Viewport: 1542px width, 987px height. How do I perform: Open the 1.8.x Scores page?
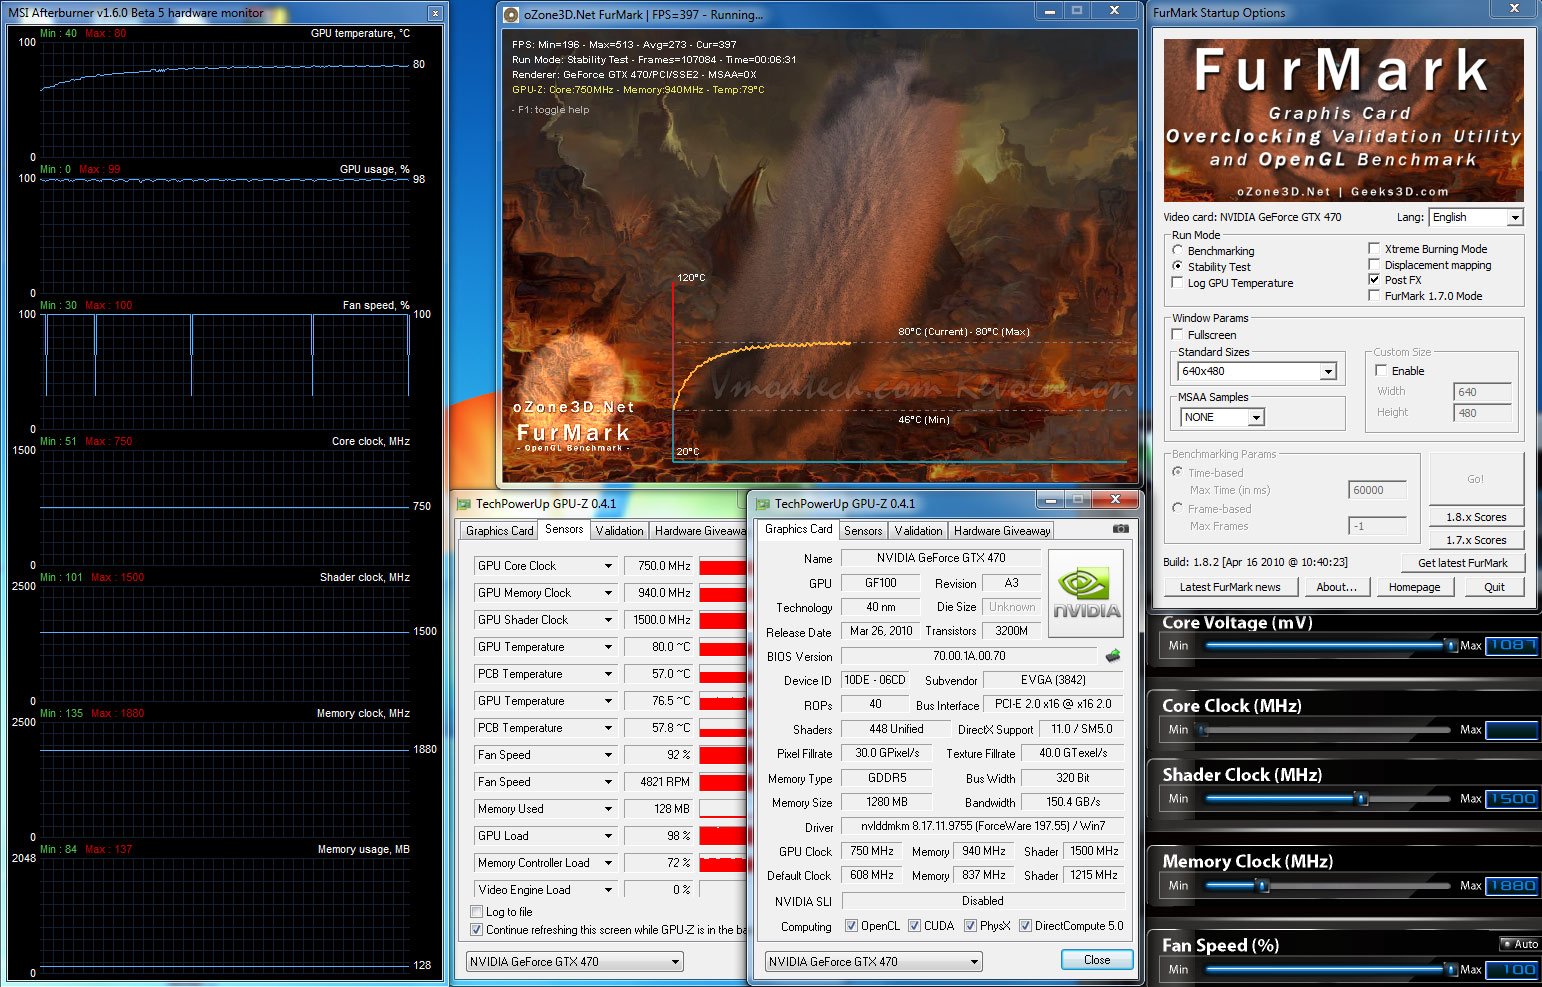1476,517
